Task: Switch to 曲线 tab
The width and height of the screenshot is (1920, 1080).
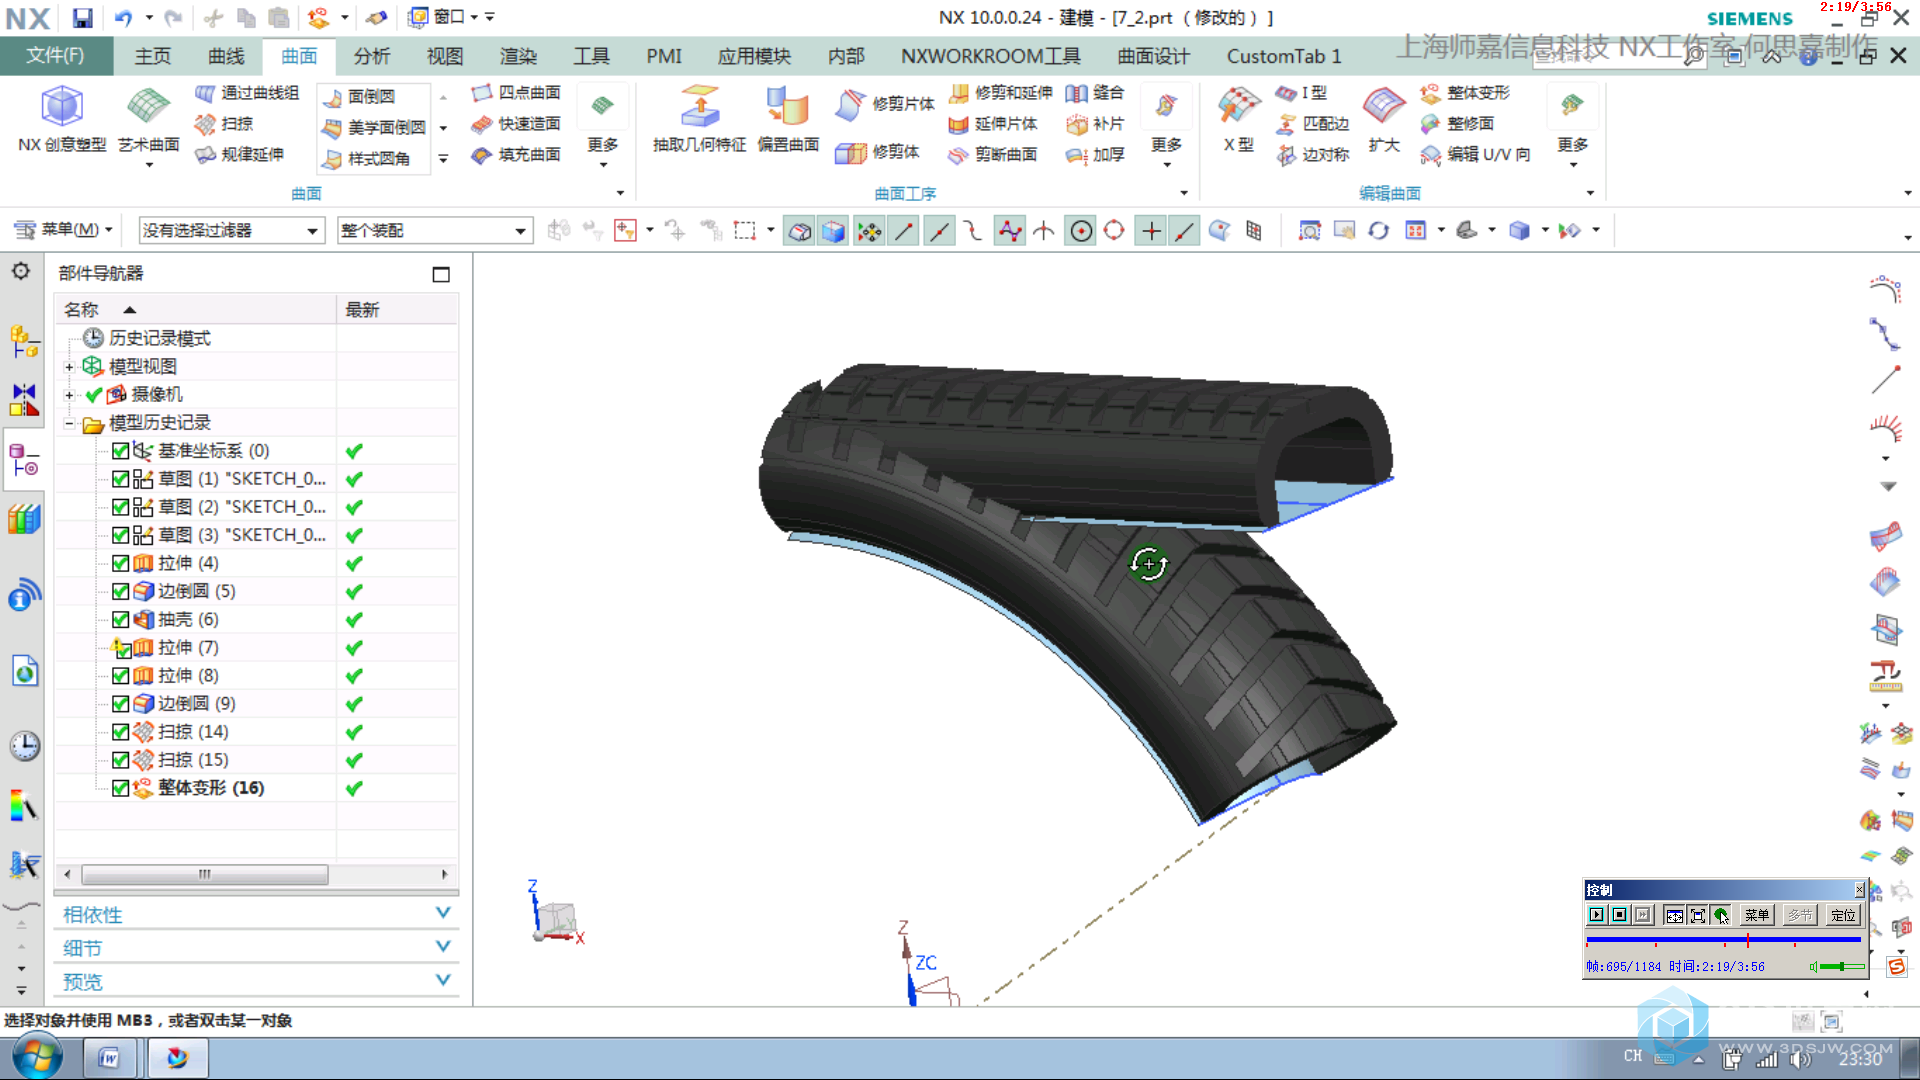Action: (x=226, y=56)
